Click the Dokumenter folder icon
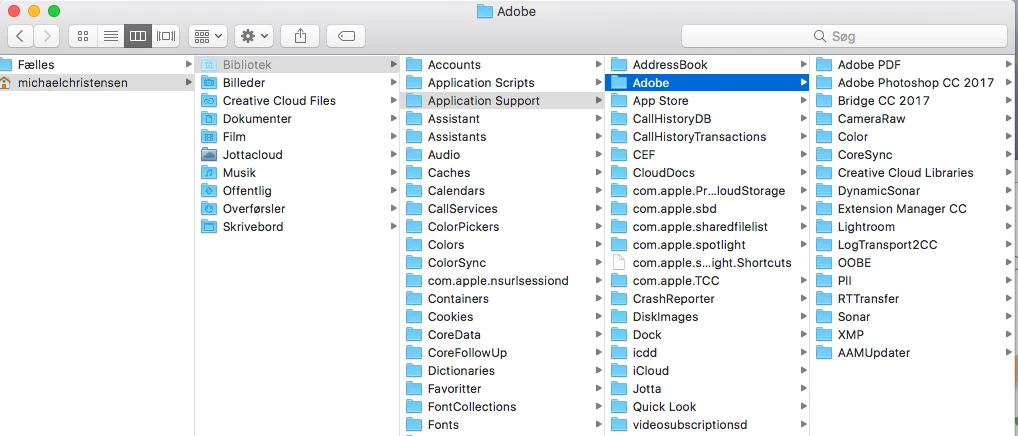Image resolution: width=1018 pixels, height=436 pixels. (208, 119)
